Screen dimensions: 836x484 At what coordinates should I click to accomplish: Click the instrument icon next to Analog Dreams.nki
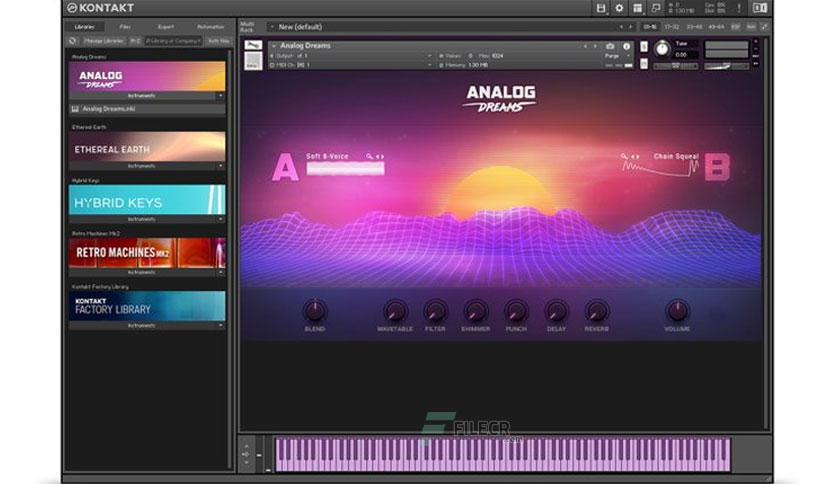(75, 109)
